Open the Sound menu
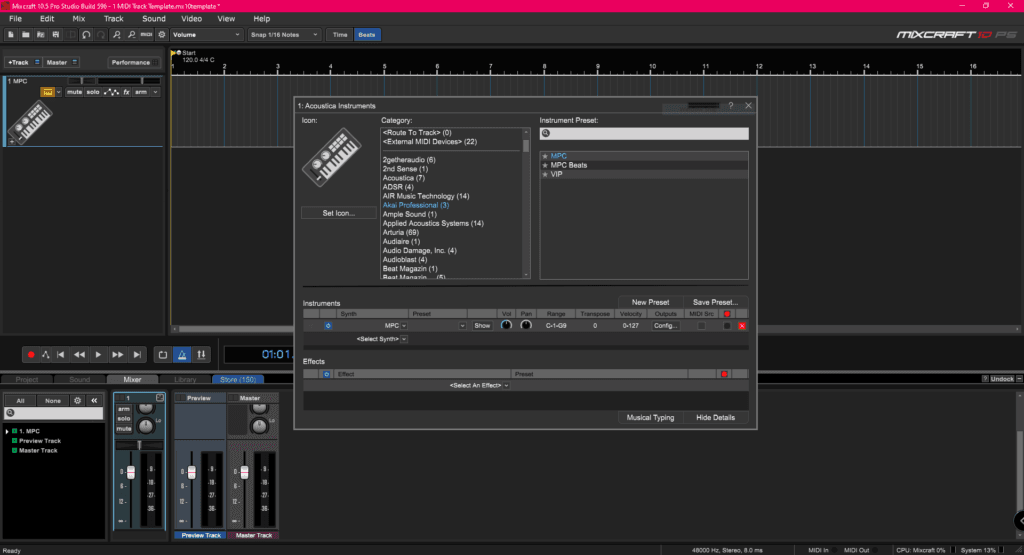 point(153,19)
